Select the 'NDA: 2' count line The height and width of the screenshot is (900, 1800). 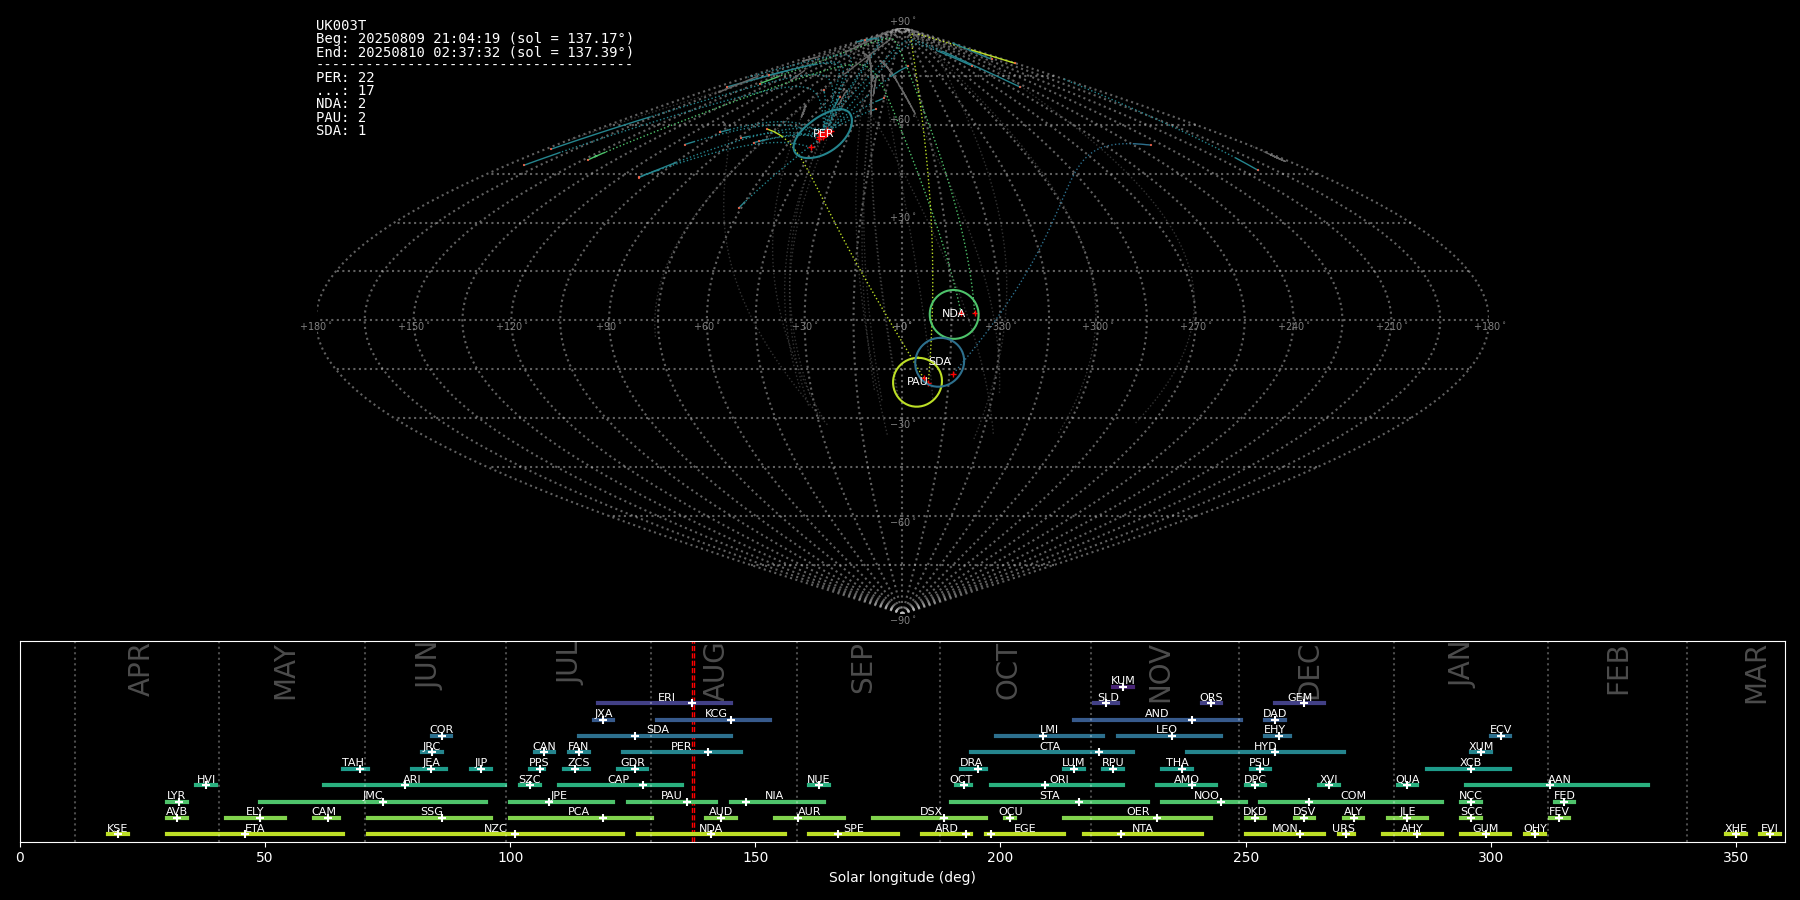click(341, 104)
